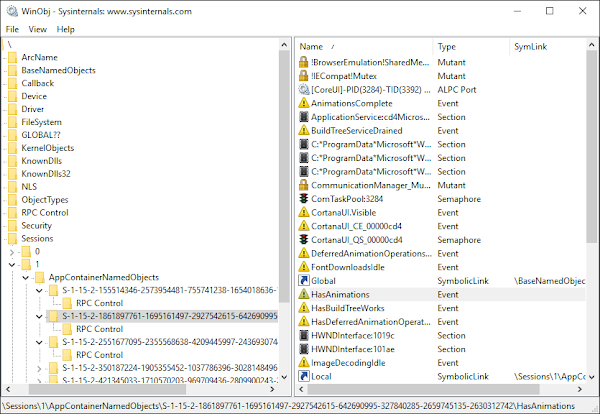Select the warning icon next to AnimationsComplete

coord(304,103)
